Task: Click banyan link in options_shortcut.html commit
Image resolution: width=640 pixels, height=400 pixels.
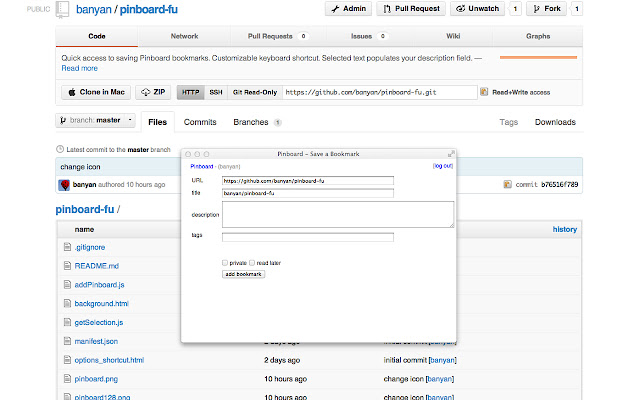Action: pos(442,360)
